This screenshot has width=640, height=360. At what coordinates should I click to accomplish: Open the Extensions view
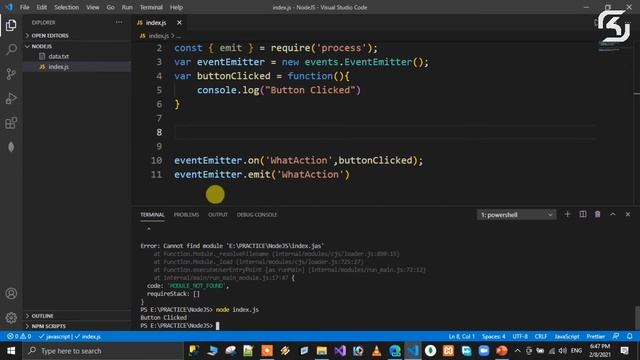pyautogui.click(x=11, y=123)
